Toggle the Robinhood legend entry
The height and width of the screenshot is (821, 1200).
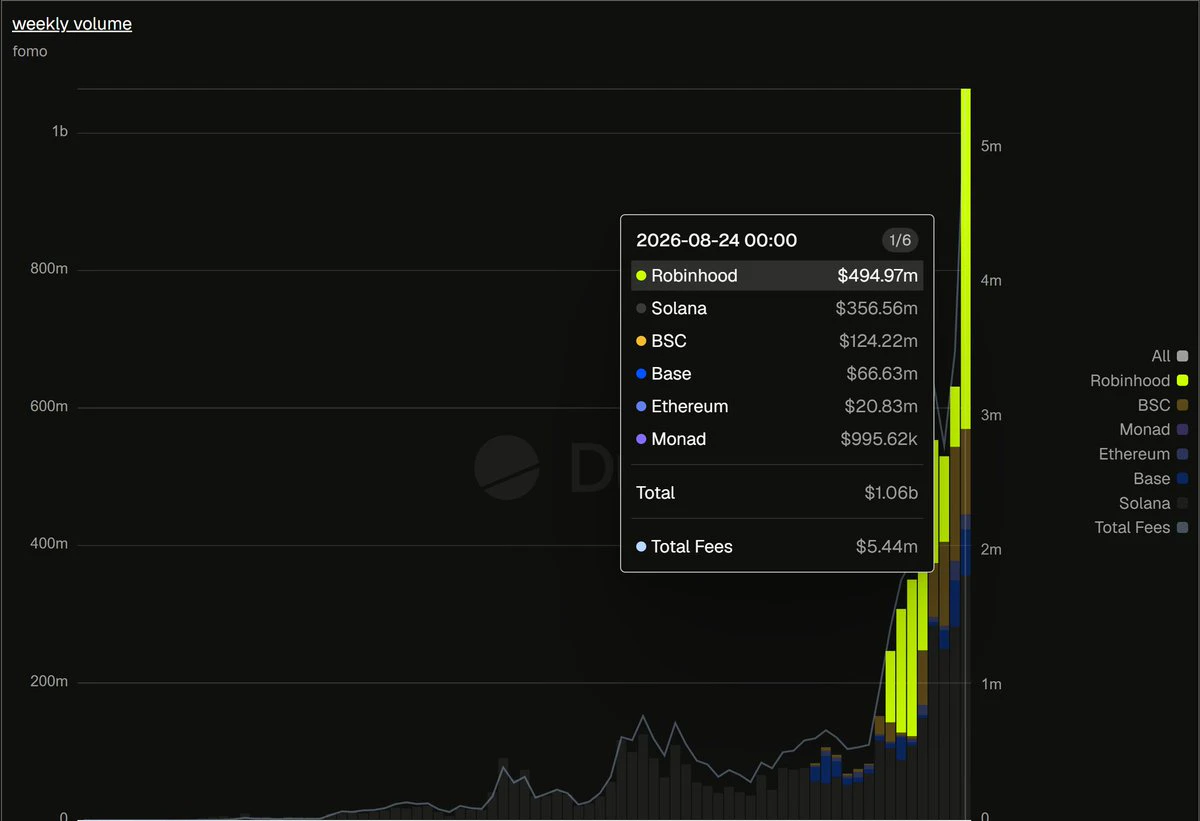(x=1139, y=380)
